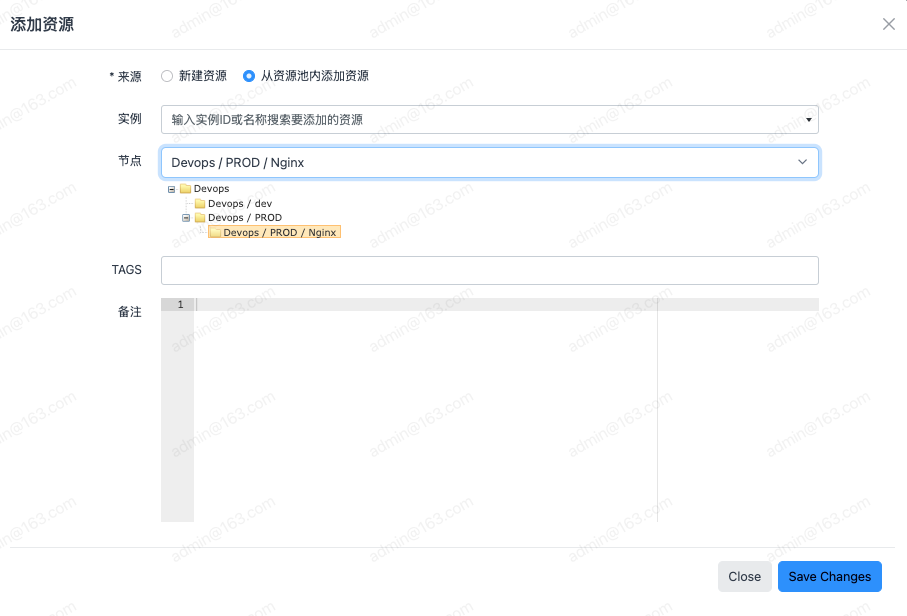Click the chevron in the 节点 field
907x616 pixels.
pos(802,162)
